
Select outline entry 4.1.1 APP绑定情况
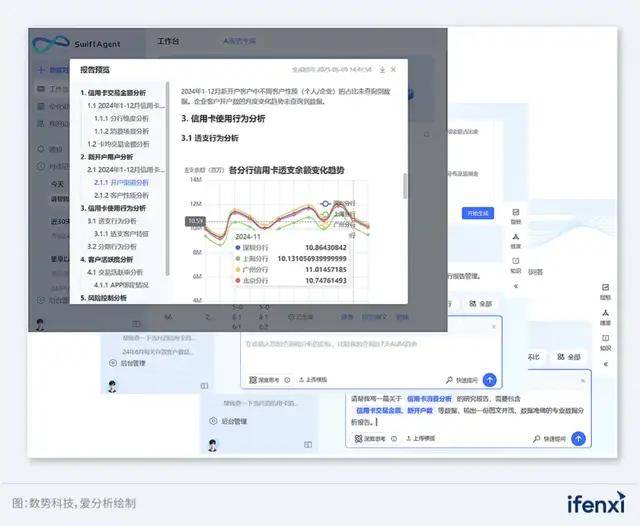pos(121,285)
